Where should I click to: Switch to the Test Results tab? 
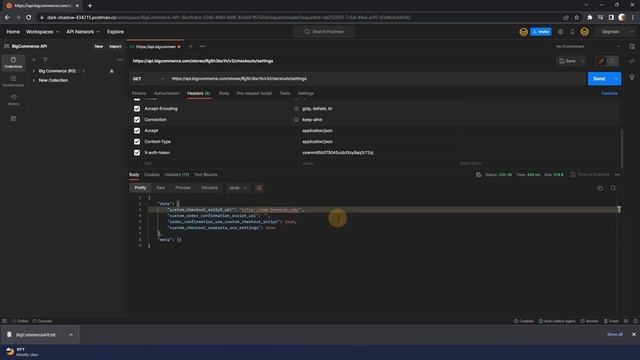pyautogui.click(x=206, y=175)
